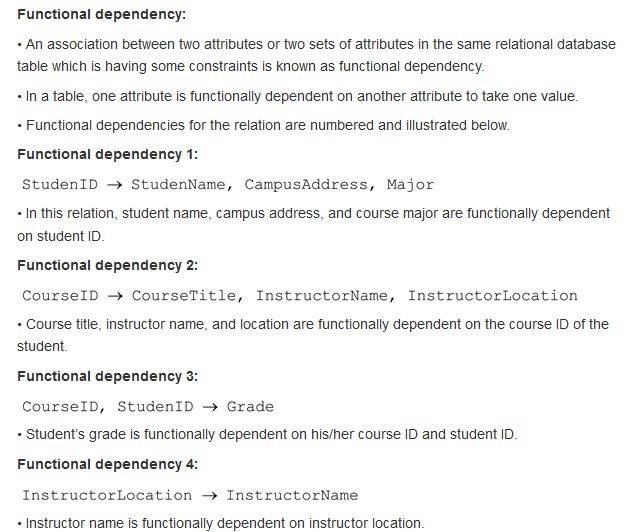630x532 pixels.
Task: Click the arrow after CourseID in dependency 2
Action: pyautogui.click(x=115, y=296)
